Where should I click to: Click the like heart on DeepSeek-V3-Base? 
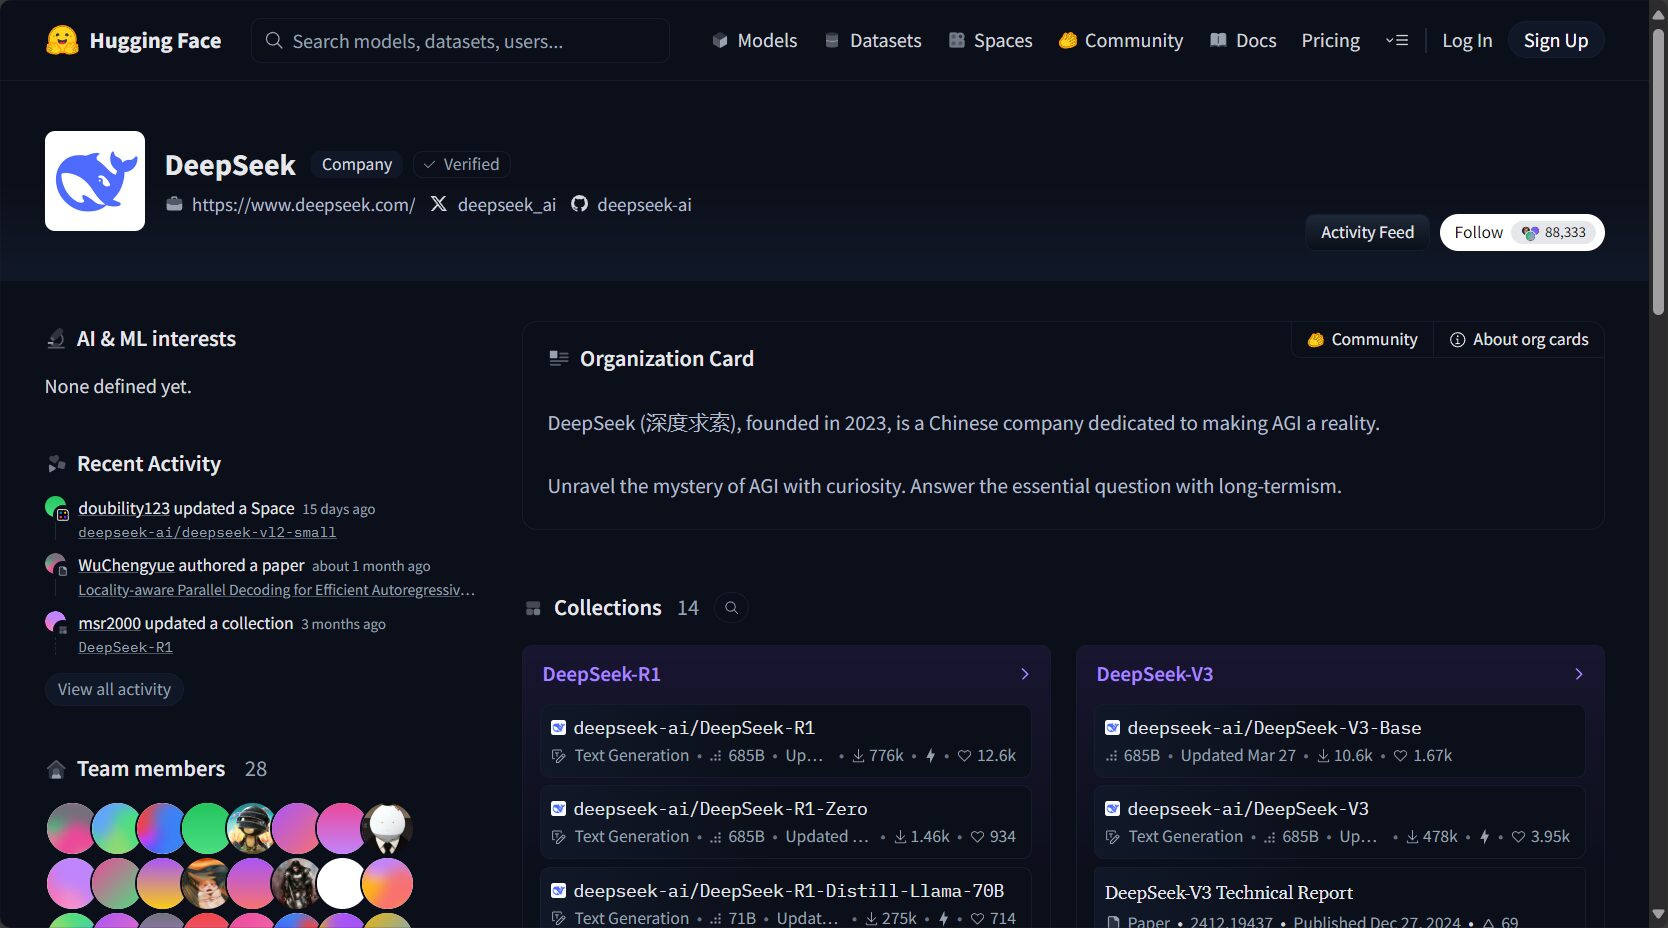click(1401, 756)
